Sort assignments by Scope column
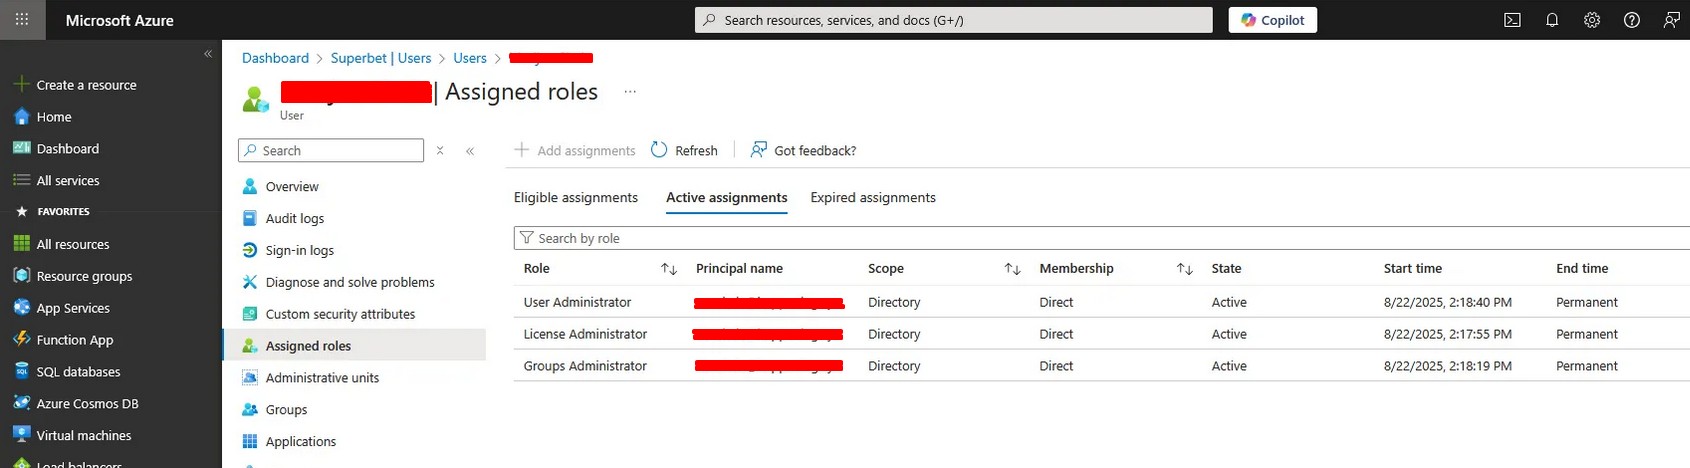Screen dimensions: 1690x468 click(1012, 269)
